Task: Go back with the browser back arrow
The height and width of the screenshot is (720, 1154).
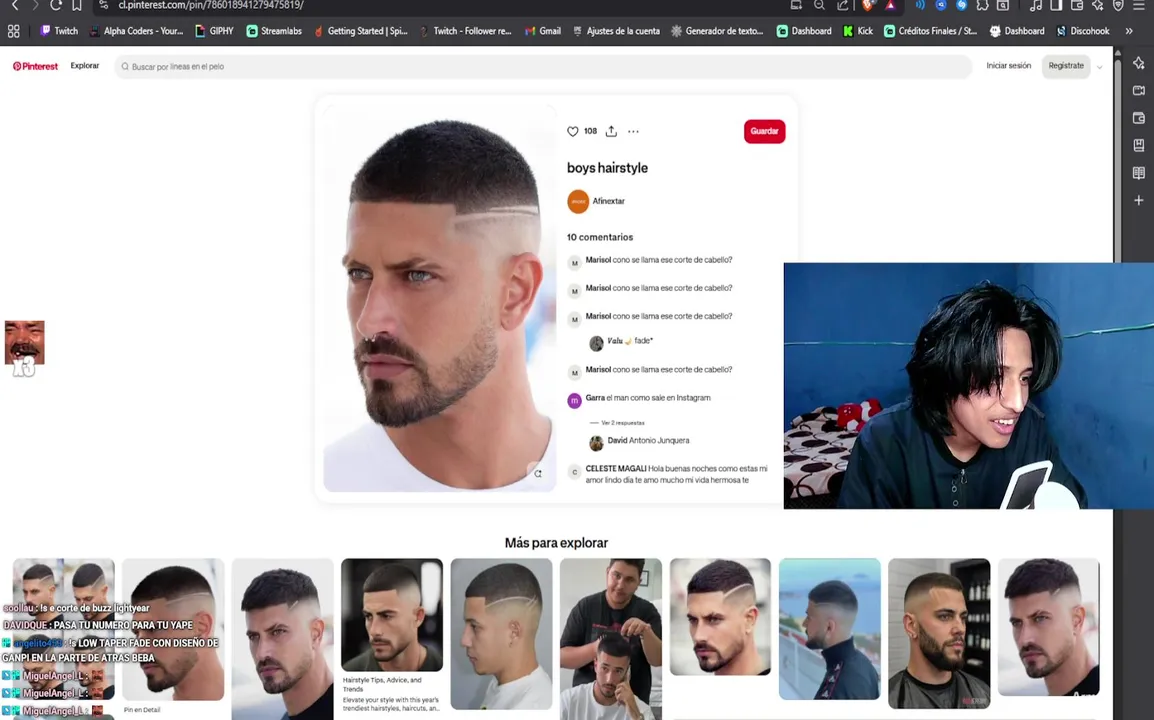Action: [15, 5]
